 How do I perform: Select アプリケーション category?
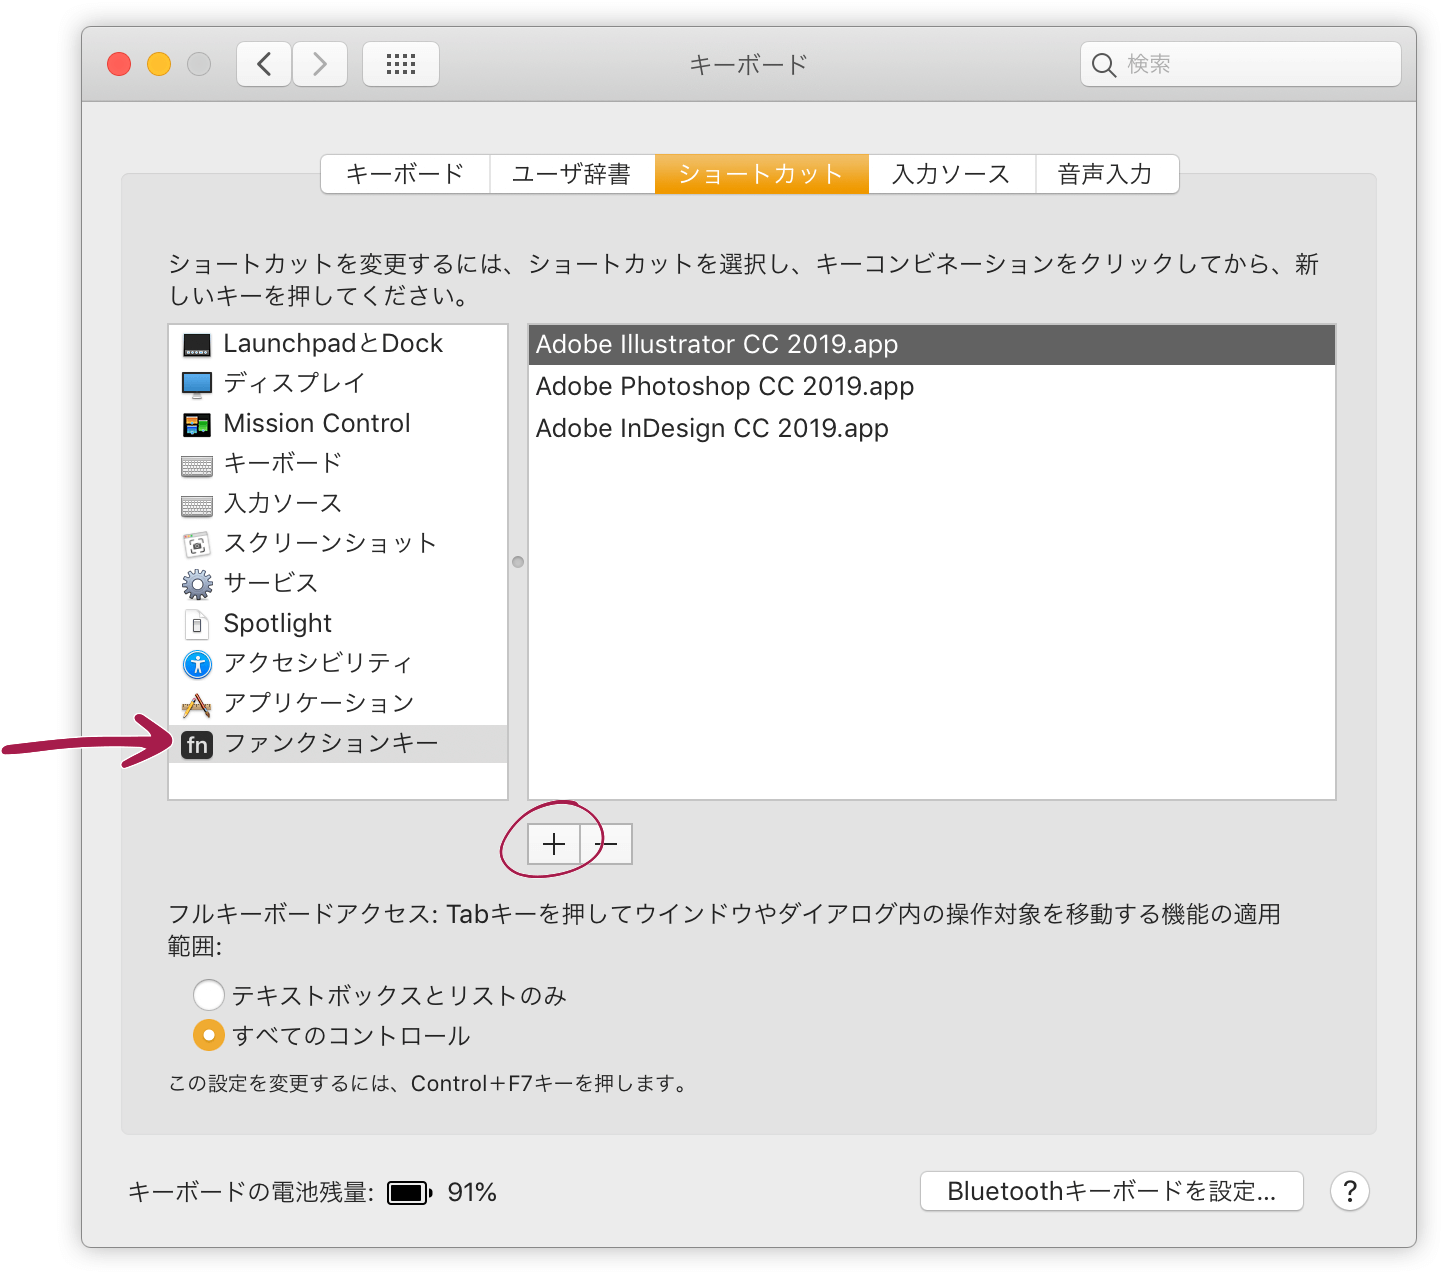(x=338, y=704)
